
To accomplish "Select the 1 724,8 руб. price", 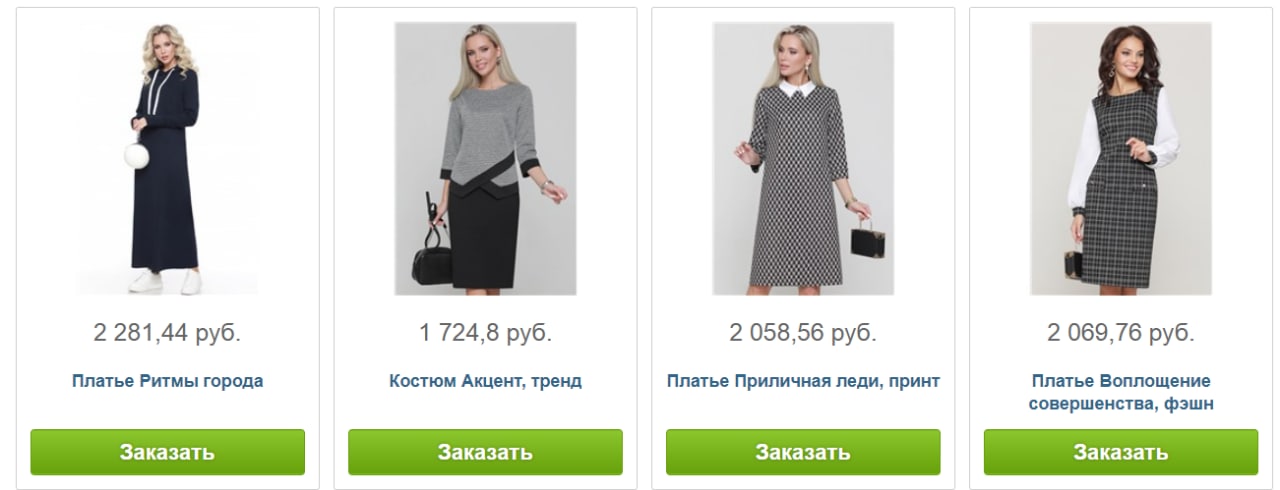I will (x=485, y=333).
